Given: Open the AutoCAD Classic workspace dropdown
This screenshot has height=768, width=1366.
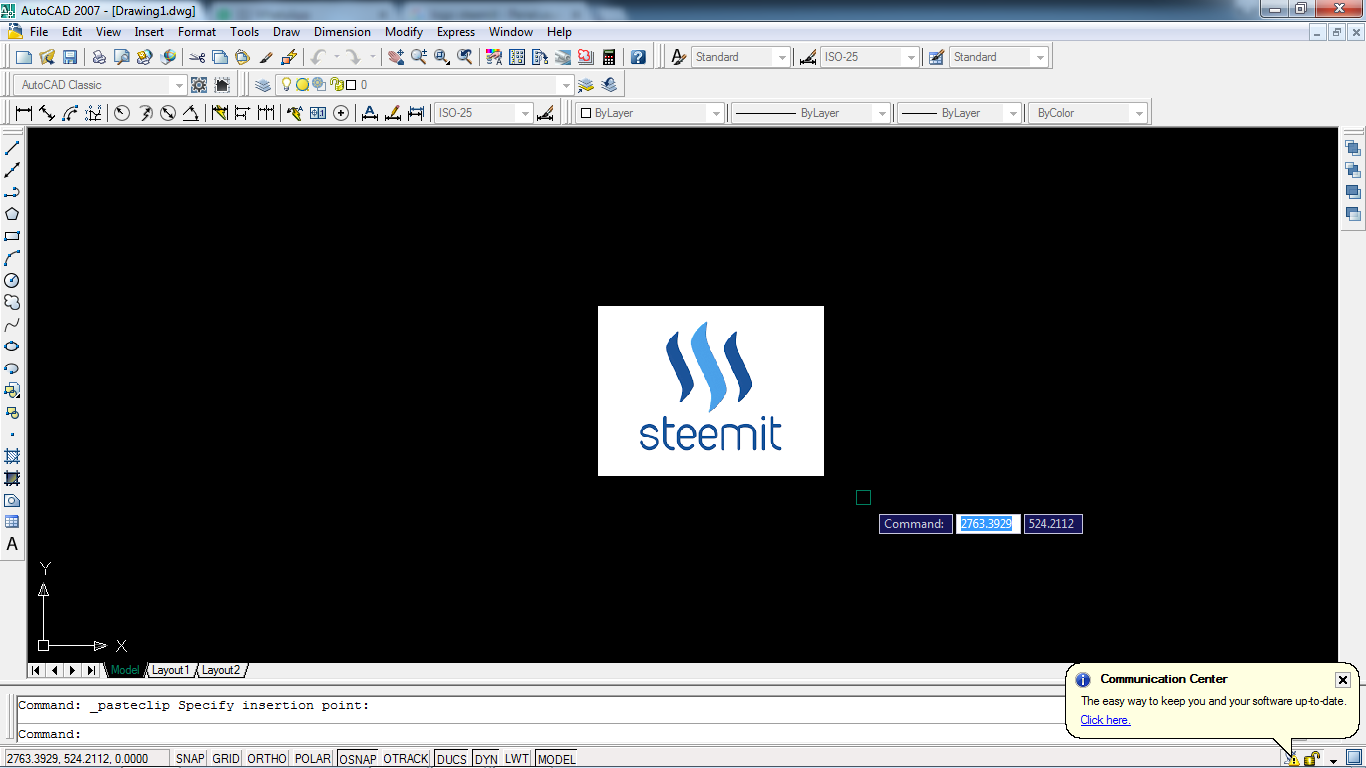Looking at the screenshot, I should click(178, 85).
